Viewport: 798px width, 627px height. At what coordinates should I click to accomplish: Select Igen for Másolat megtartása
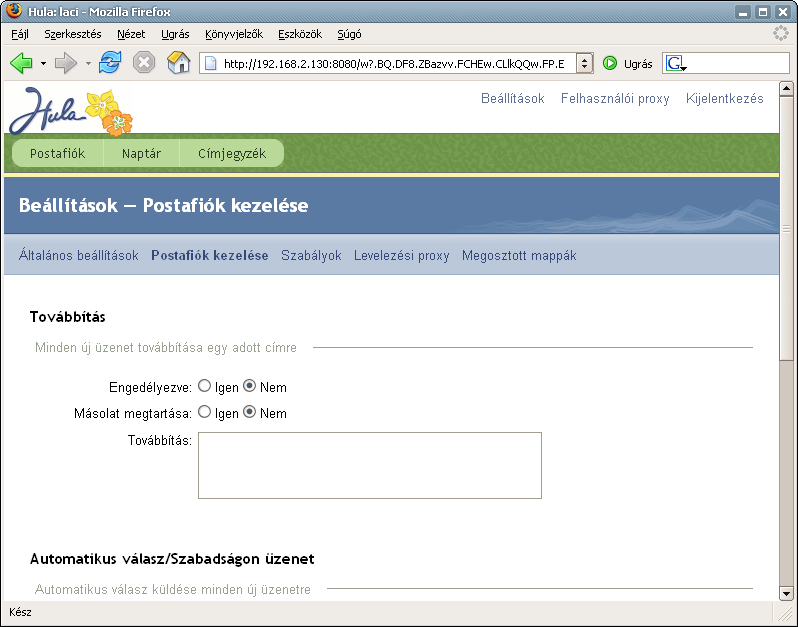tap(205, 411)
